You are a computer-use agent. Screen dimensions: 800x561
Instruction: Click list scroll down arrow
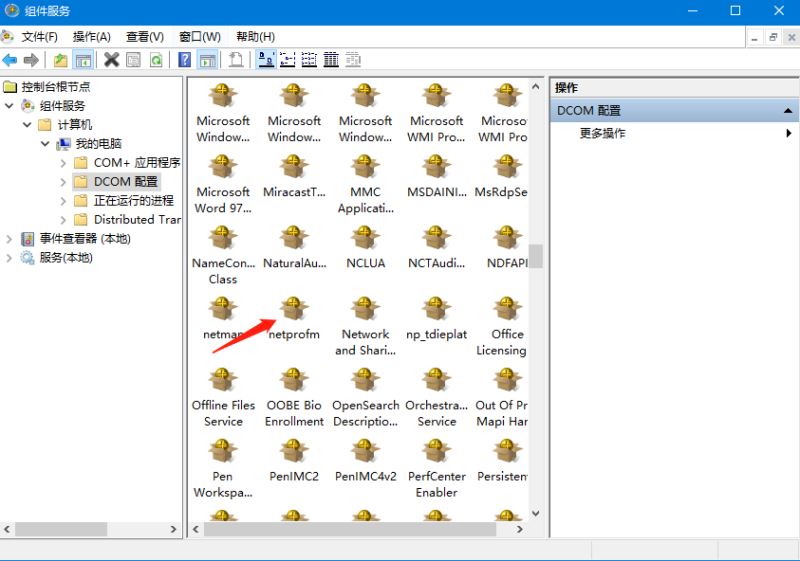535,513
